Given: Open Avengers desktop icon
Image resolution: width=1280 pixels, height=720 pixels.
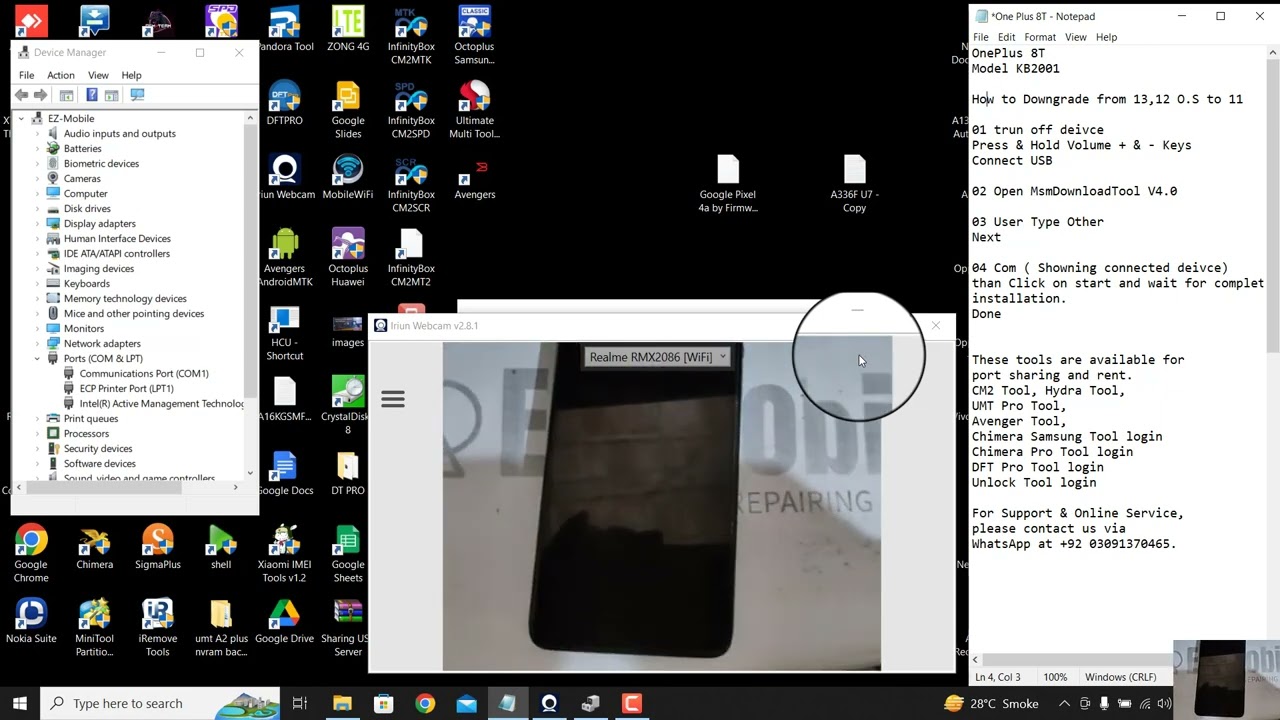Looking at the screenshot, I should click(474, 178).
